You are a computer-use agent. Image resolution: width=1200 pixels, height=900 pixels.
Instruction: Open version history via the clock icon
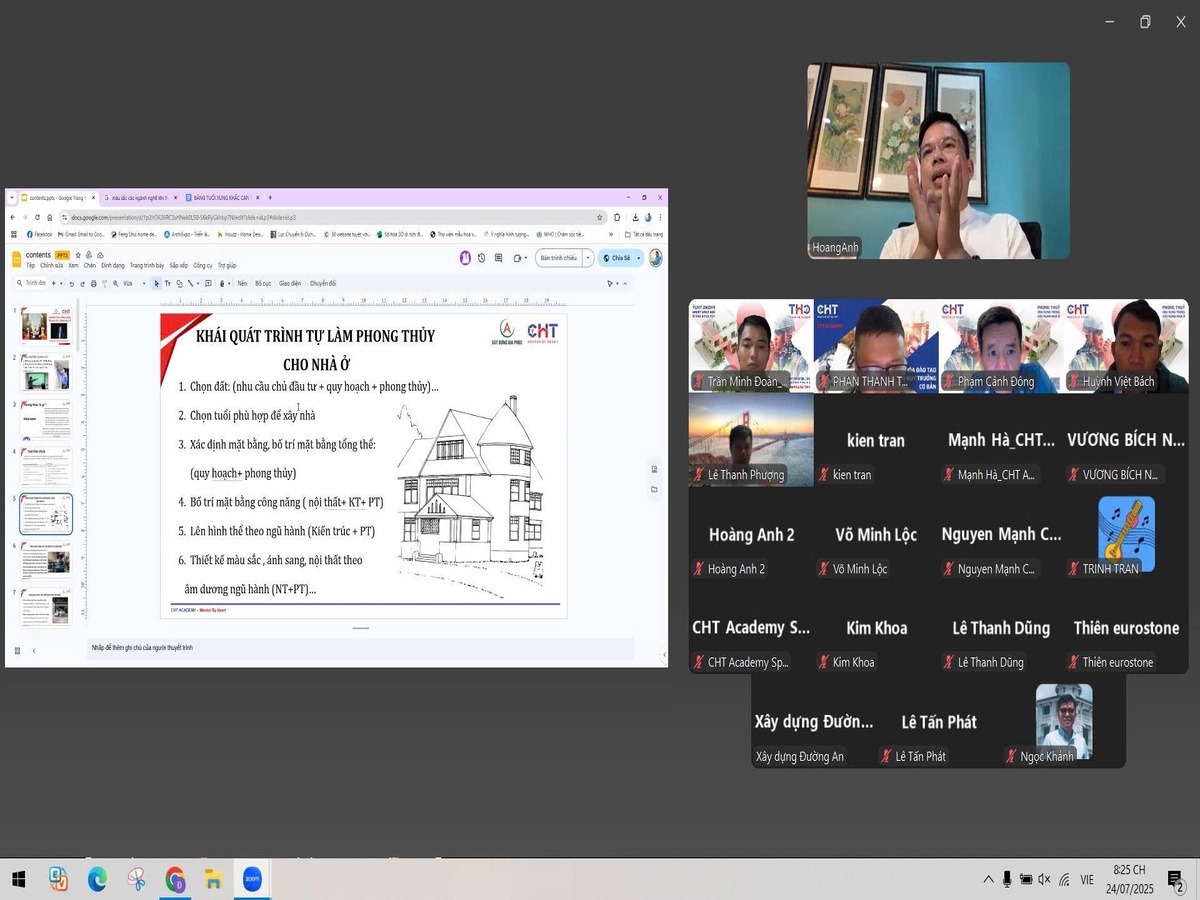point(482,257)
